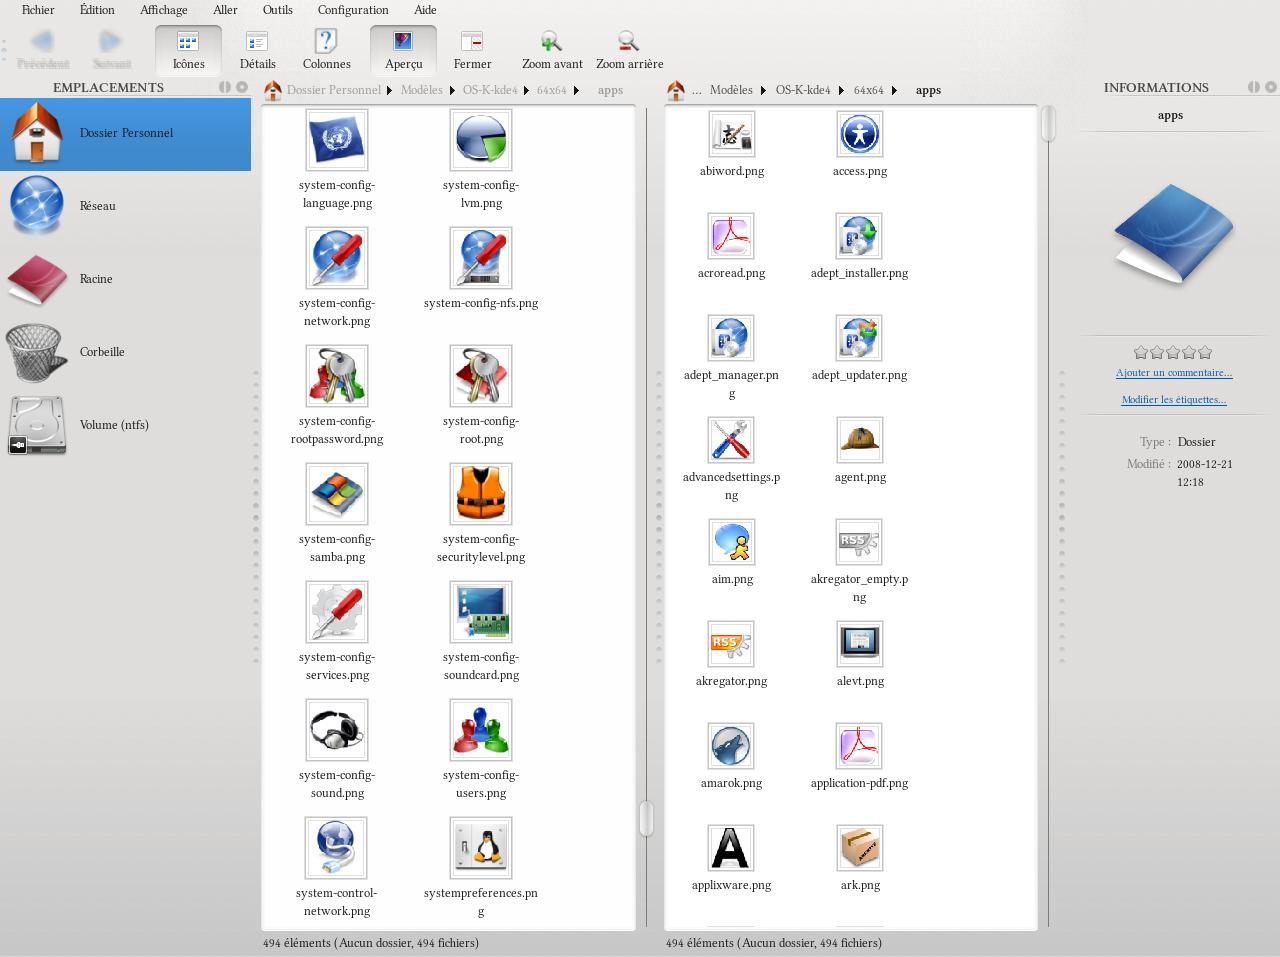This screenshot has height=957, width=1280.
Task: Select akregator.png RSS icon
Action: 731,644
